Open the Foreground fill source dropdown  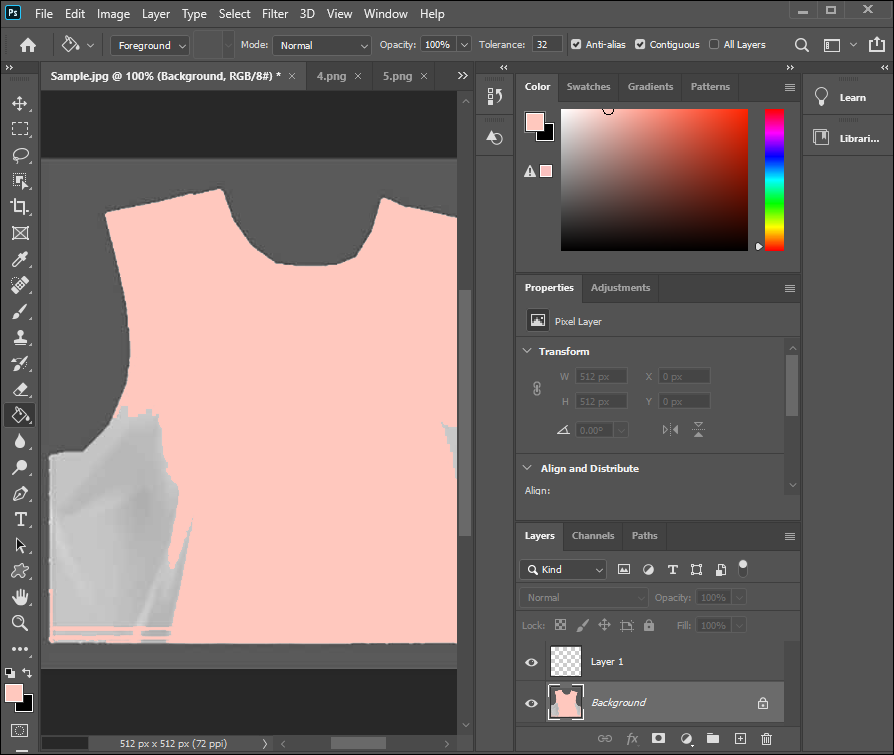pos(152,45)
